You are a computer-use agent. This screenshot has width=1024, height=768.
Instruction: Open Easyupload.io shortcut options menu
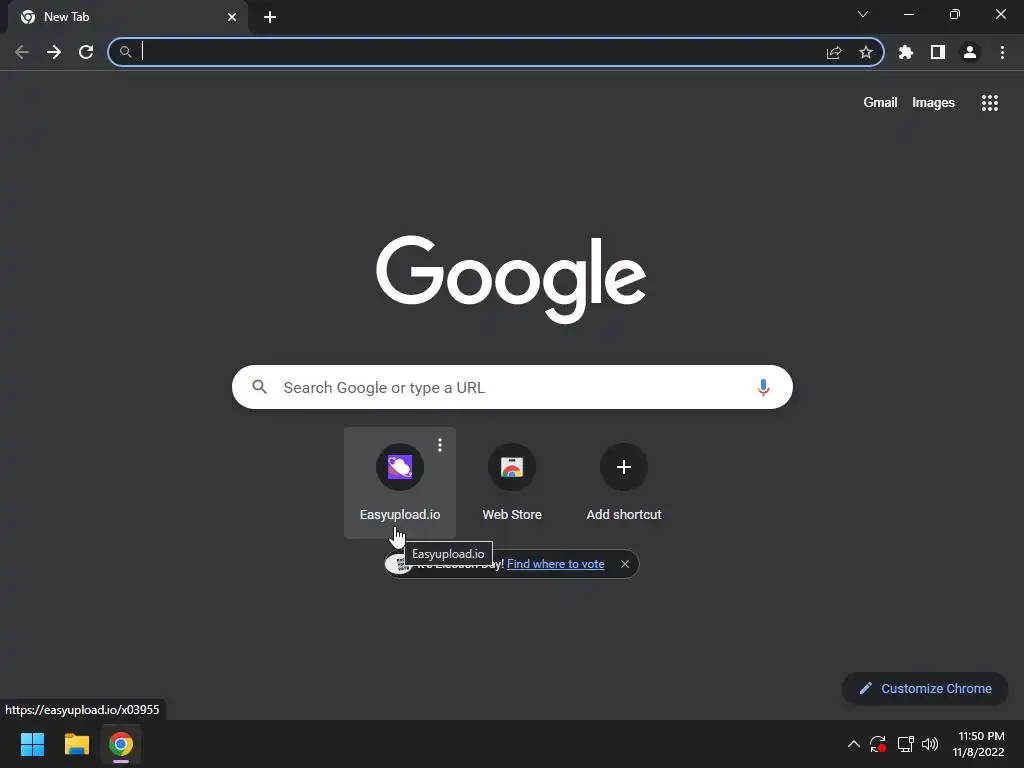tap(440, 445)
